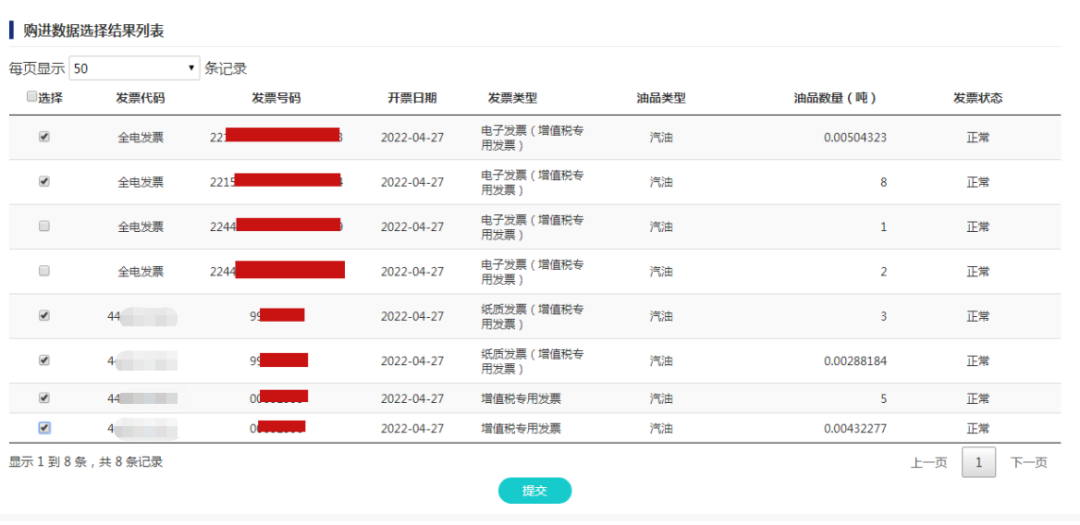Go to previous page via 上一页
The height and width of the screenshot is (525, 1080).
click(928, 462)
